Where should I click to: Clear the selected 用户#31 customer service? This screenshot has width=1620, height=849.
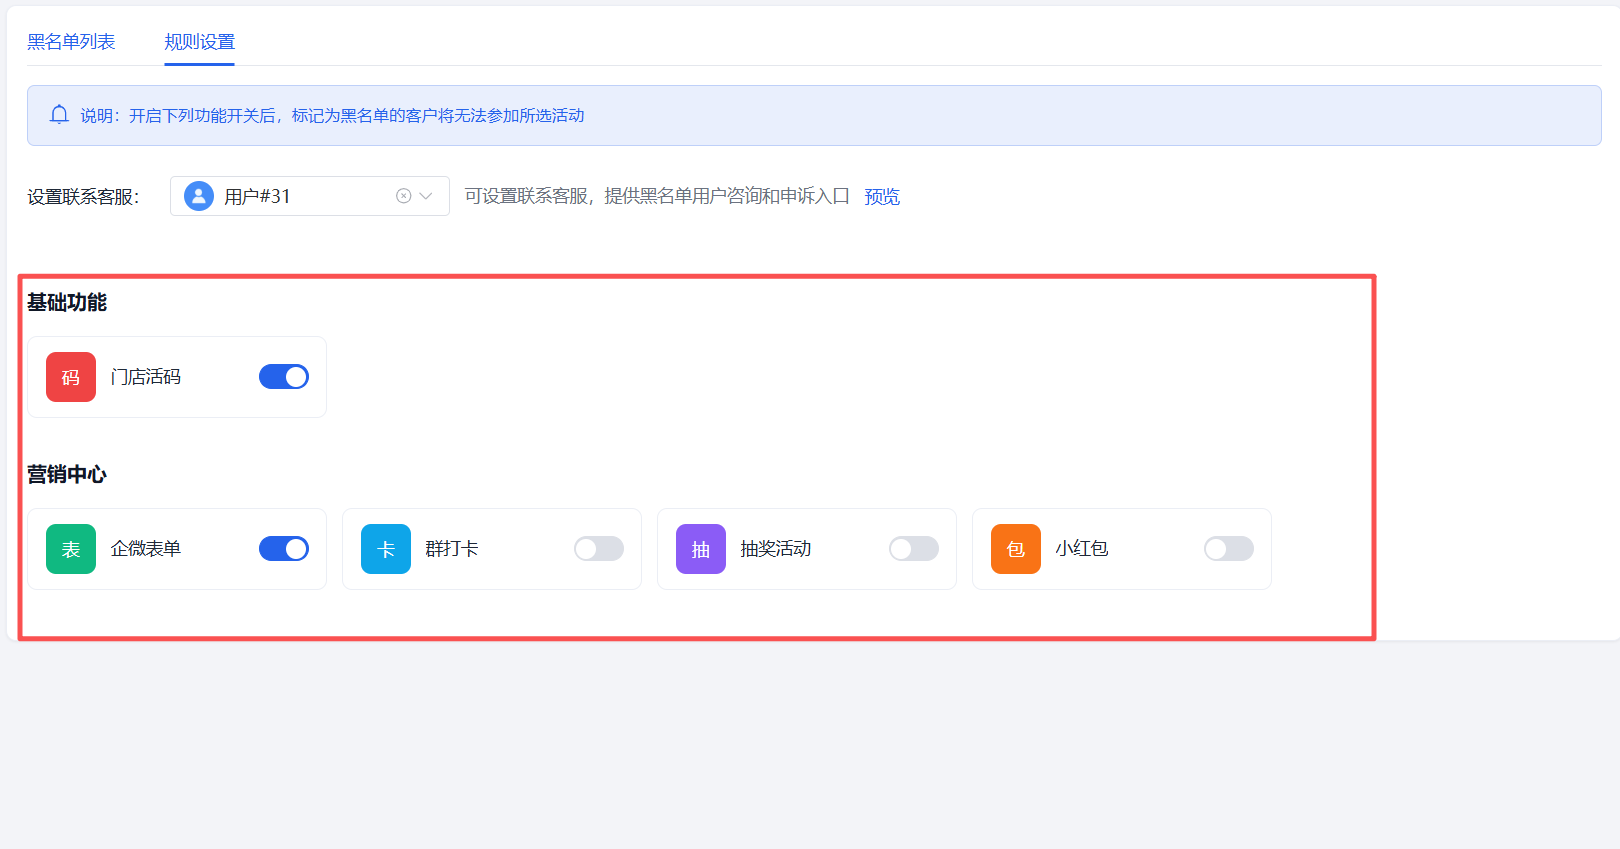[404, 196]
